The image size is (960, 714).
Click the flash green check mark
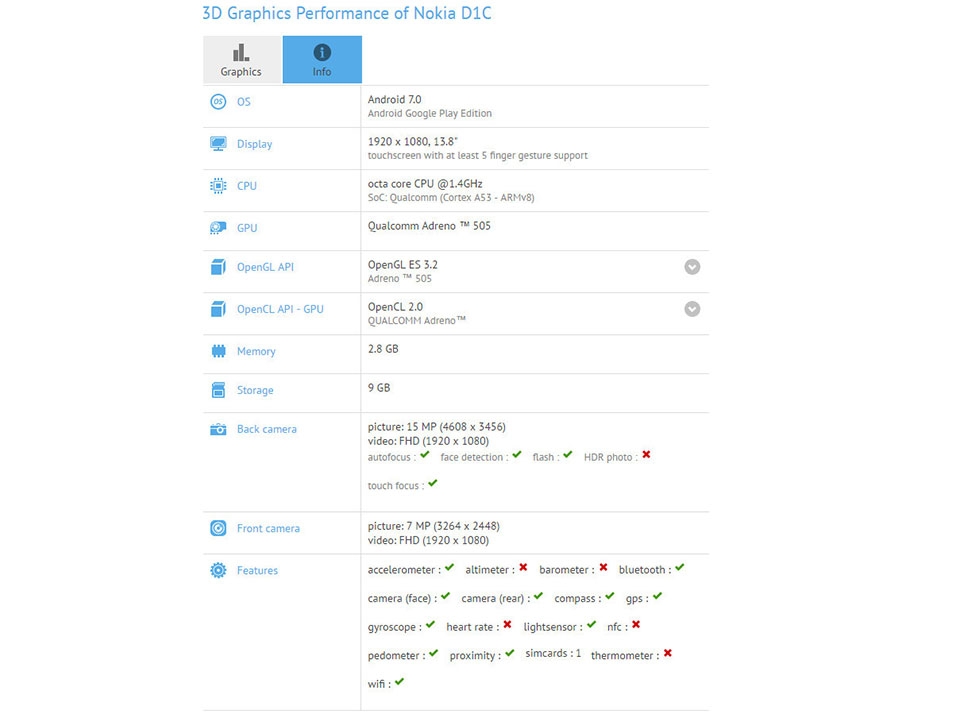click(568, 455)
